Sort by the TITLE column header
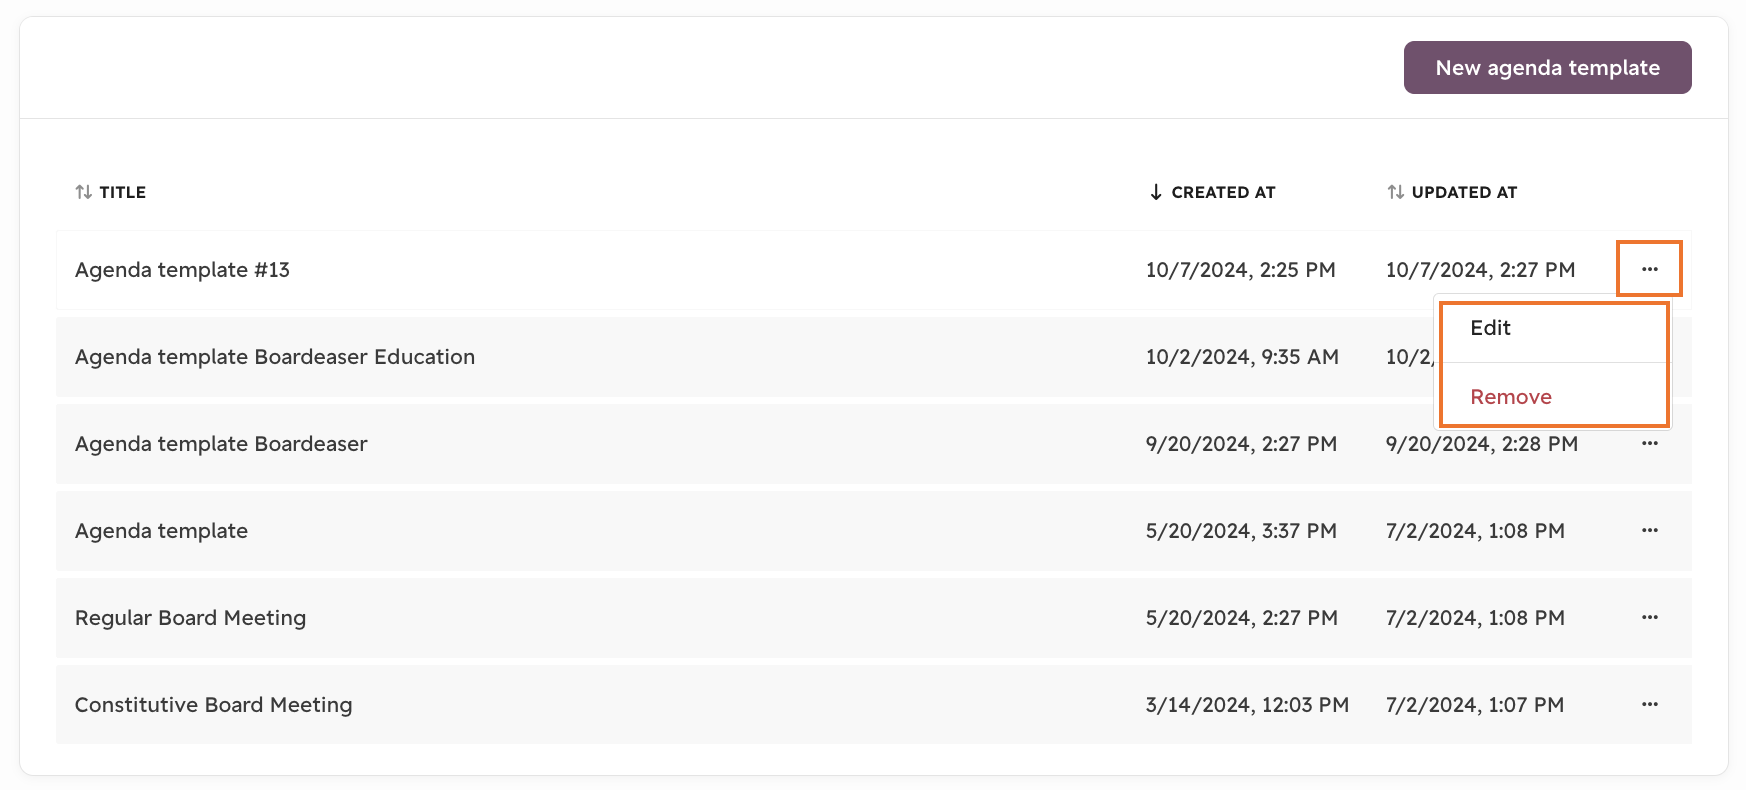 (122, 192)
